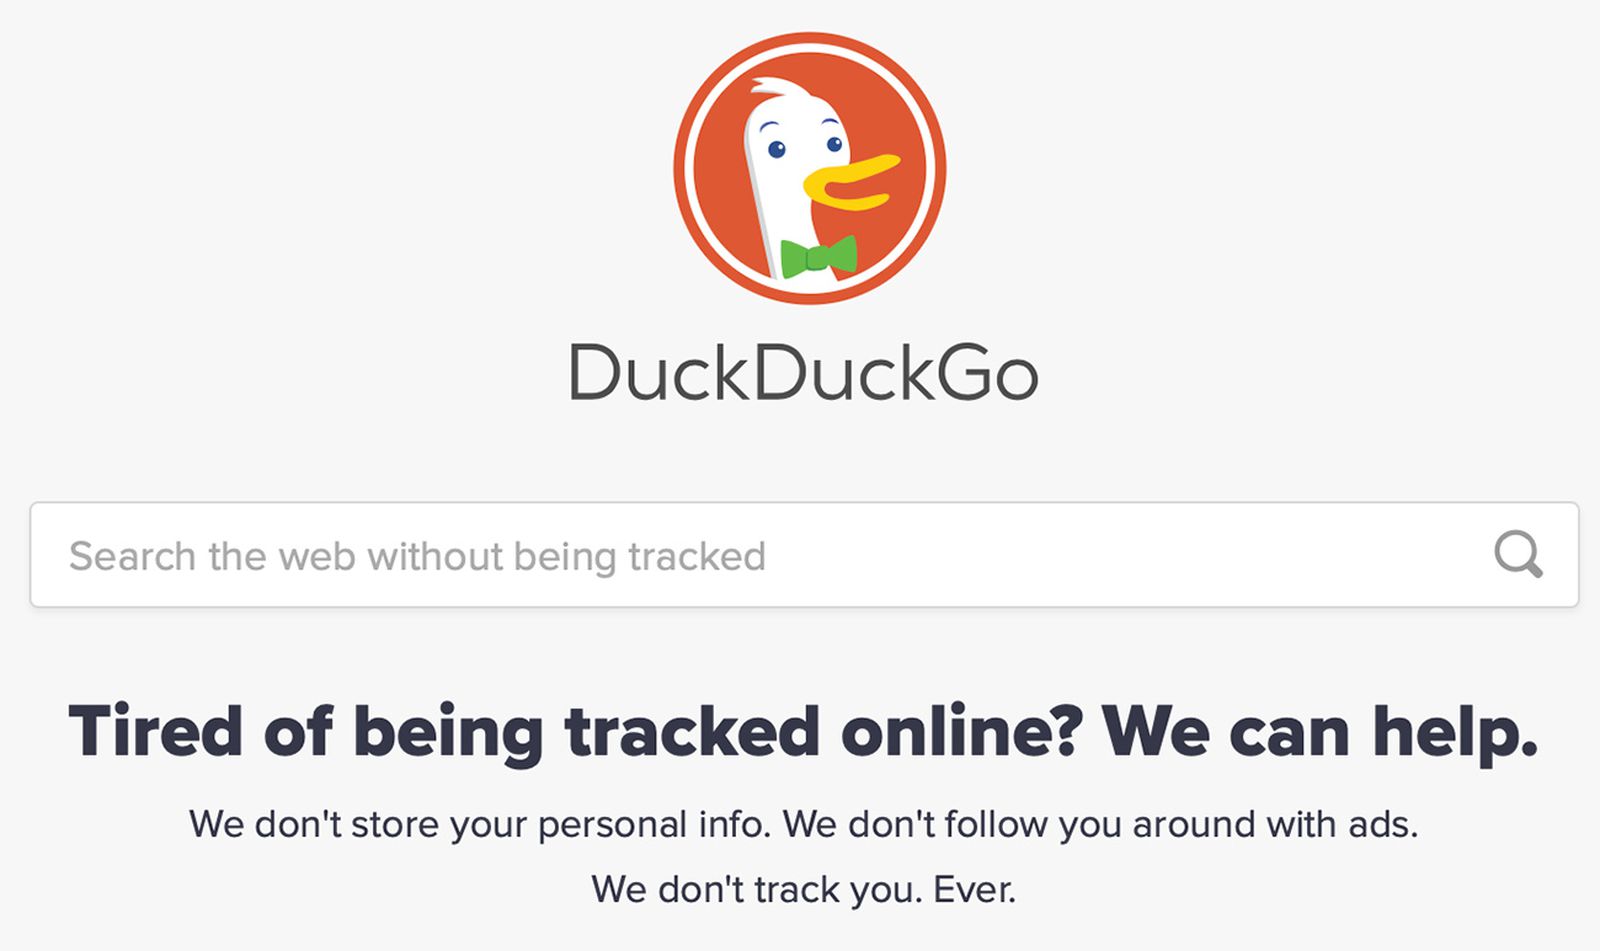Screen dimensions: 1600x951
Task: Click the 'Tired of being tracked online?' heading
Action: (576, 732)
